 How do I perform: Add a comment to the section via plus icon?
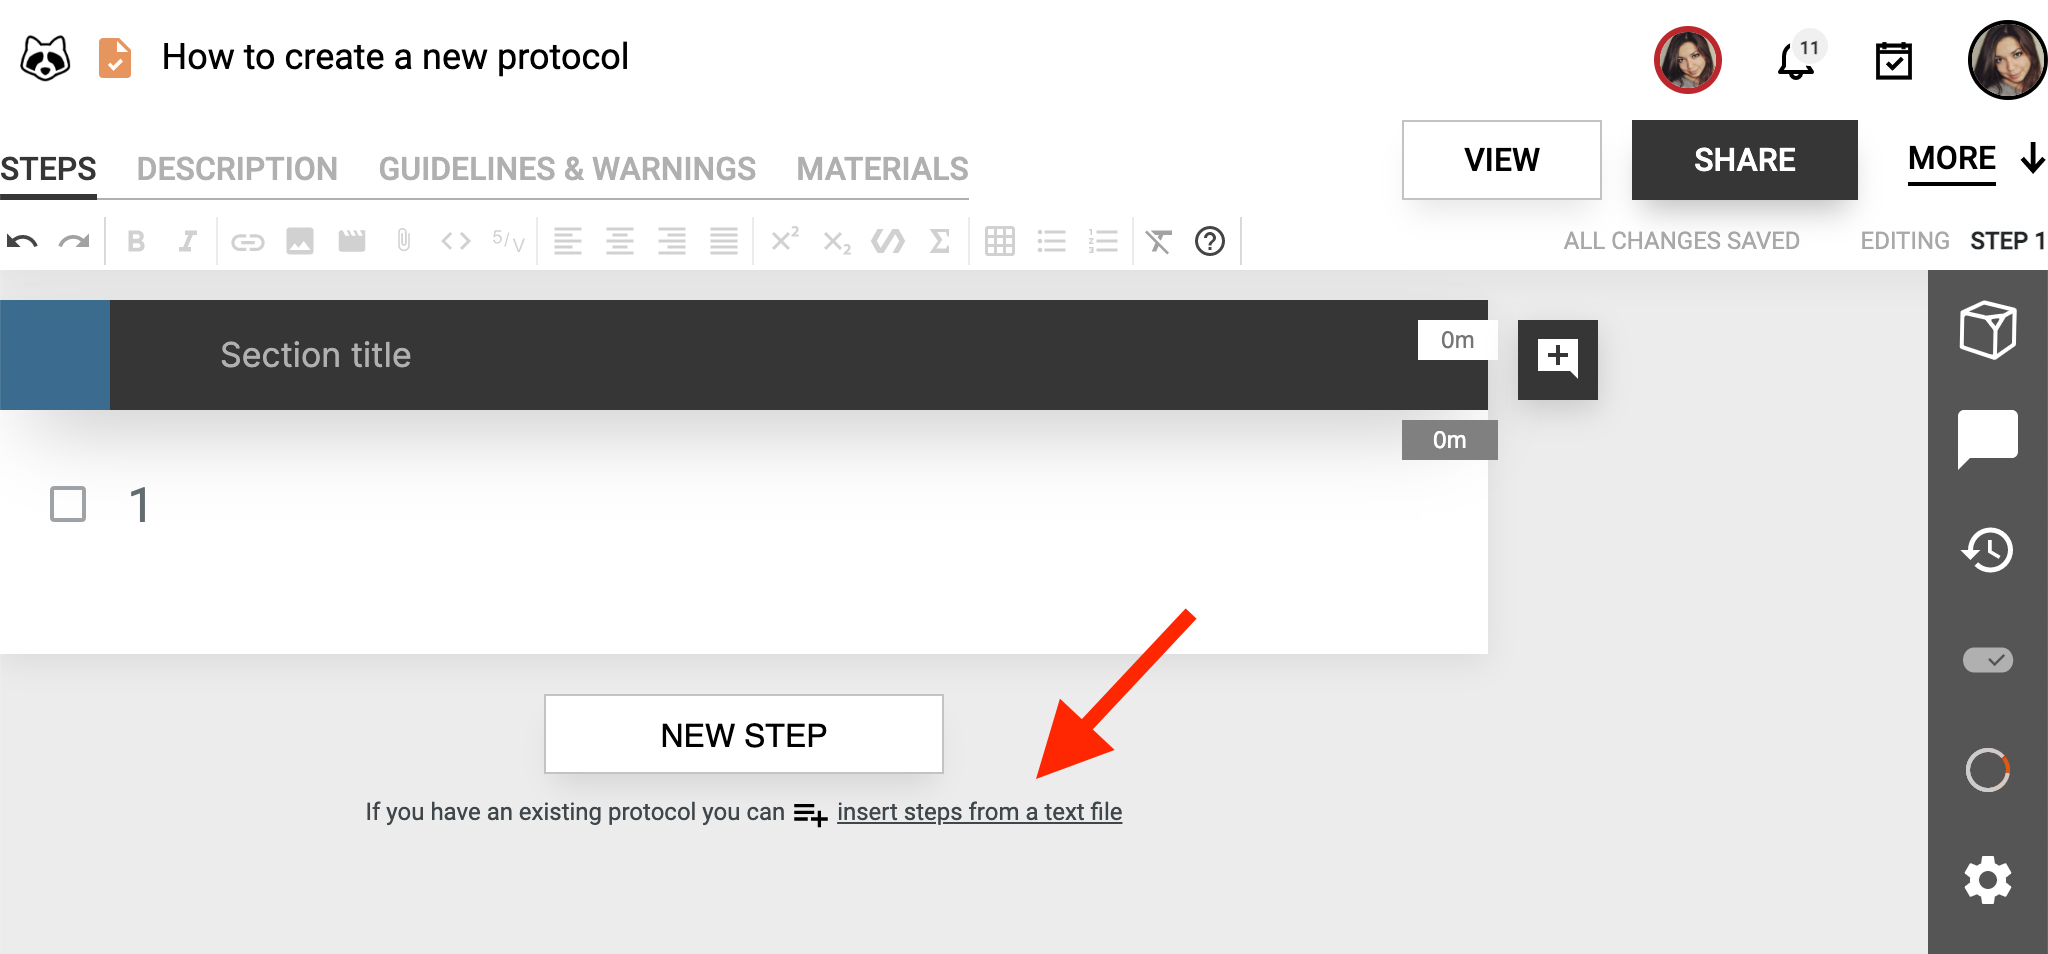(1558, 360)
